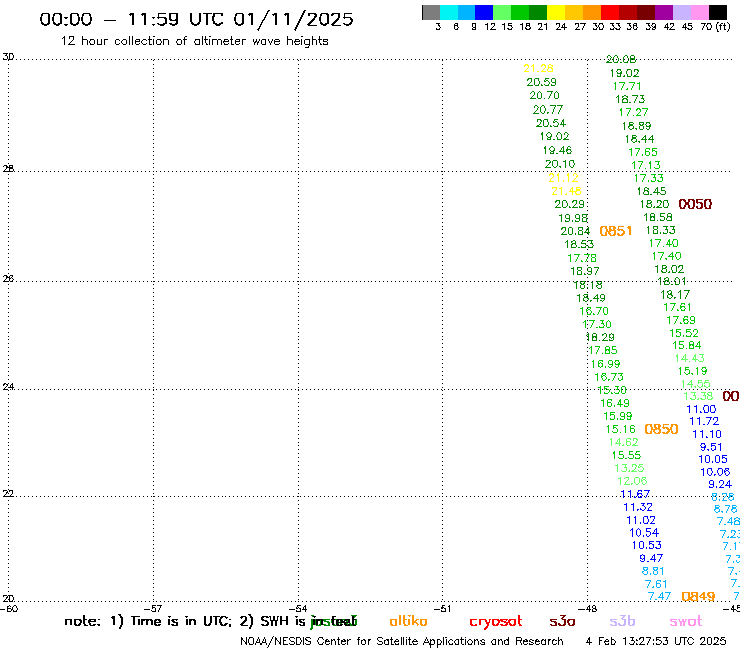Click the blue 9.47 wave height value
The width and height of the screenshot is (740, 650).
pos(651,558)
